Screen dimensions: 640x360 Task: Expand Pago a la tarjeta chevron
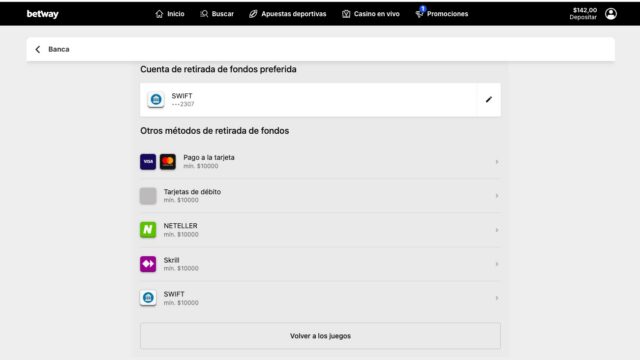[x=497, y=162]
